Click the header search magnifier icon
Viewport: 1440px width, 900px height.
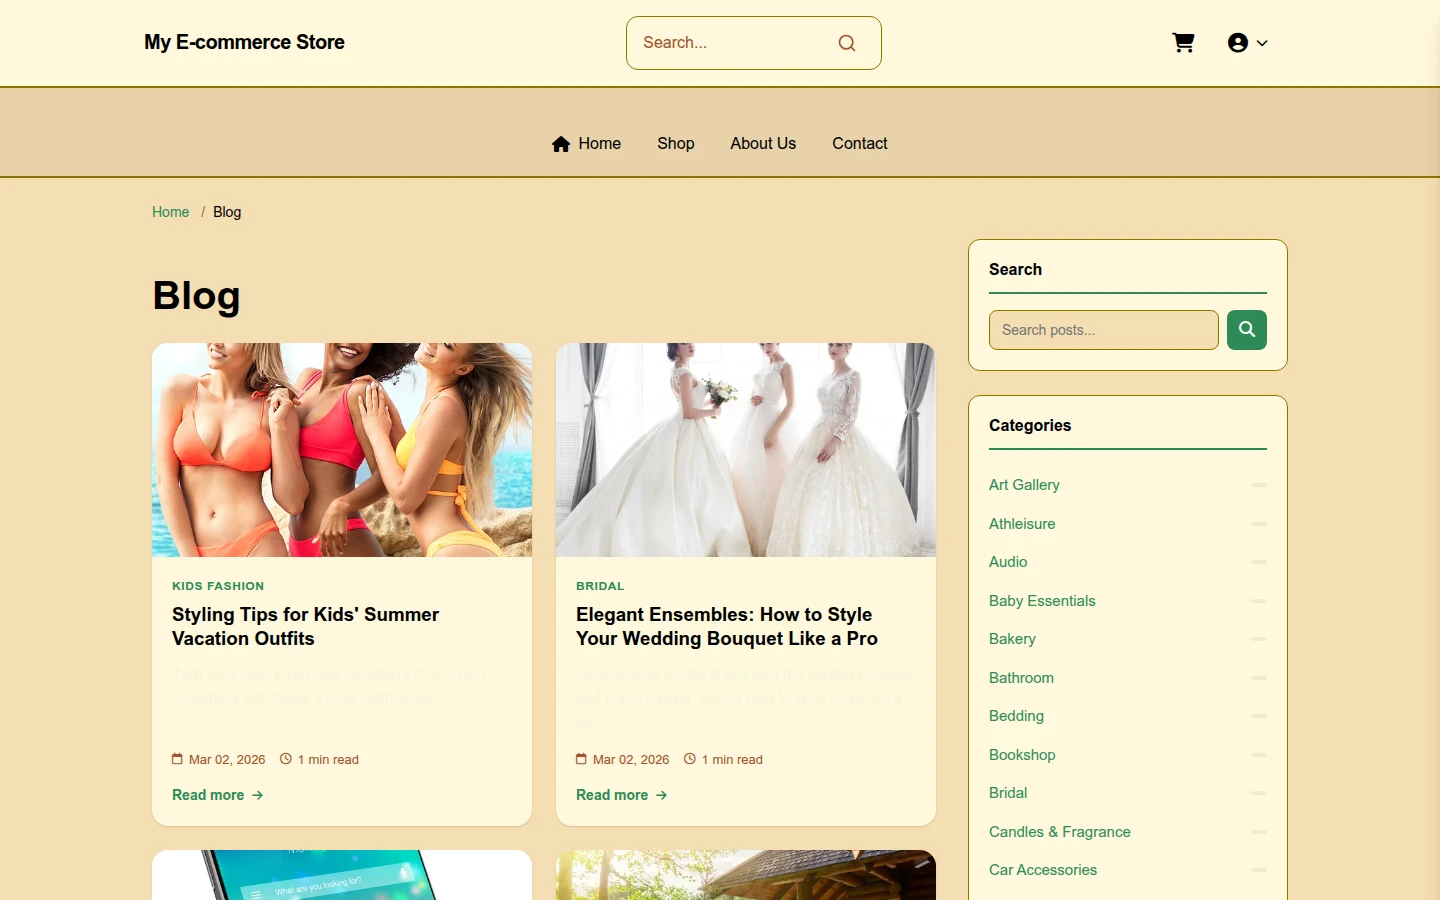tap(847, 43)
